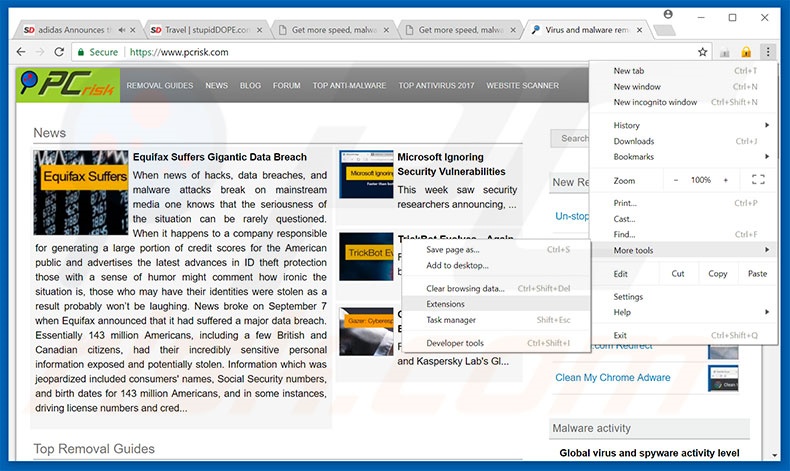Screen dimensions: 790x471
Task: Open Developer tools from submenu
Action: (x=496, y=343)
